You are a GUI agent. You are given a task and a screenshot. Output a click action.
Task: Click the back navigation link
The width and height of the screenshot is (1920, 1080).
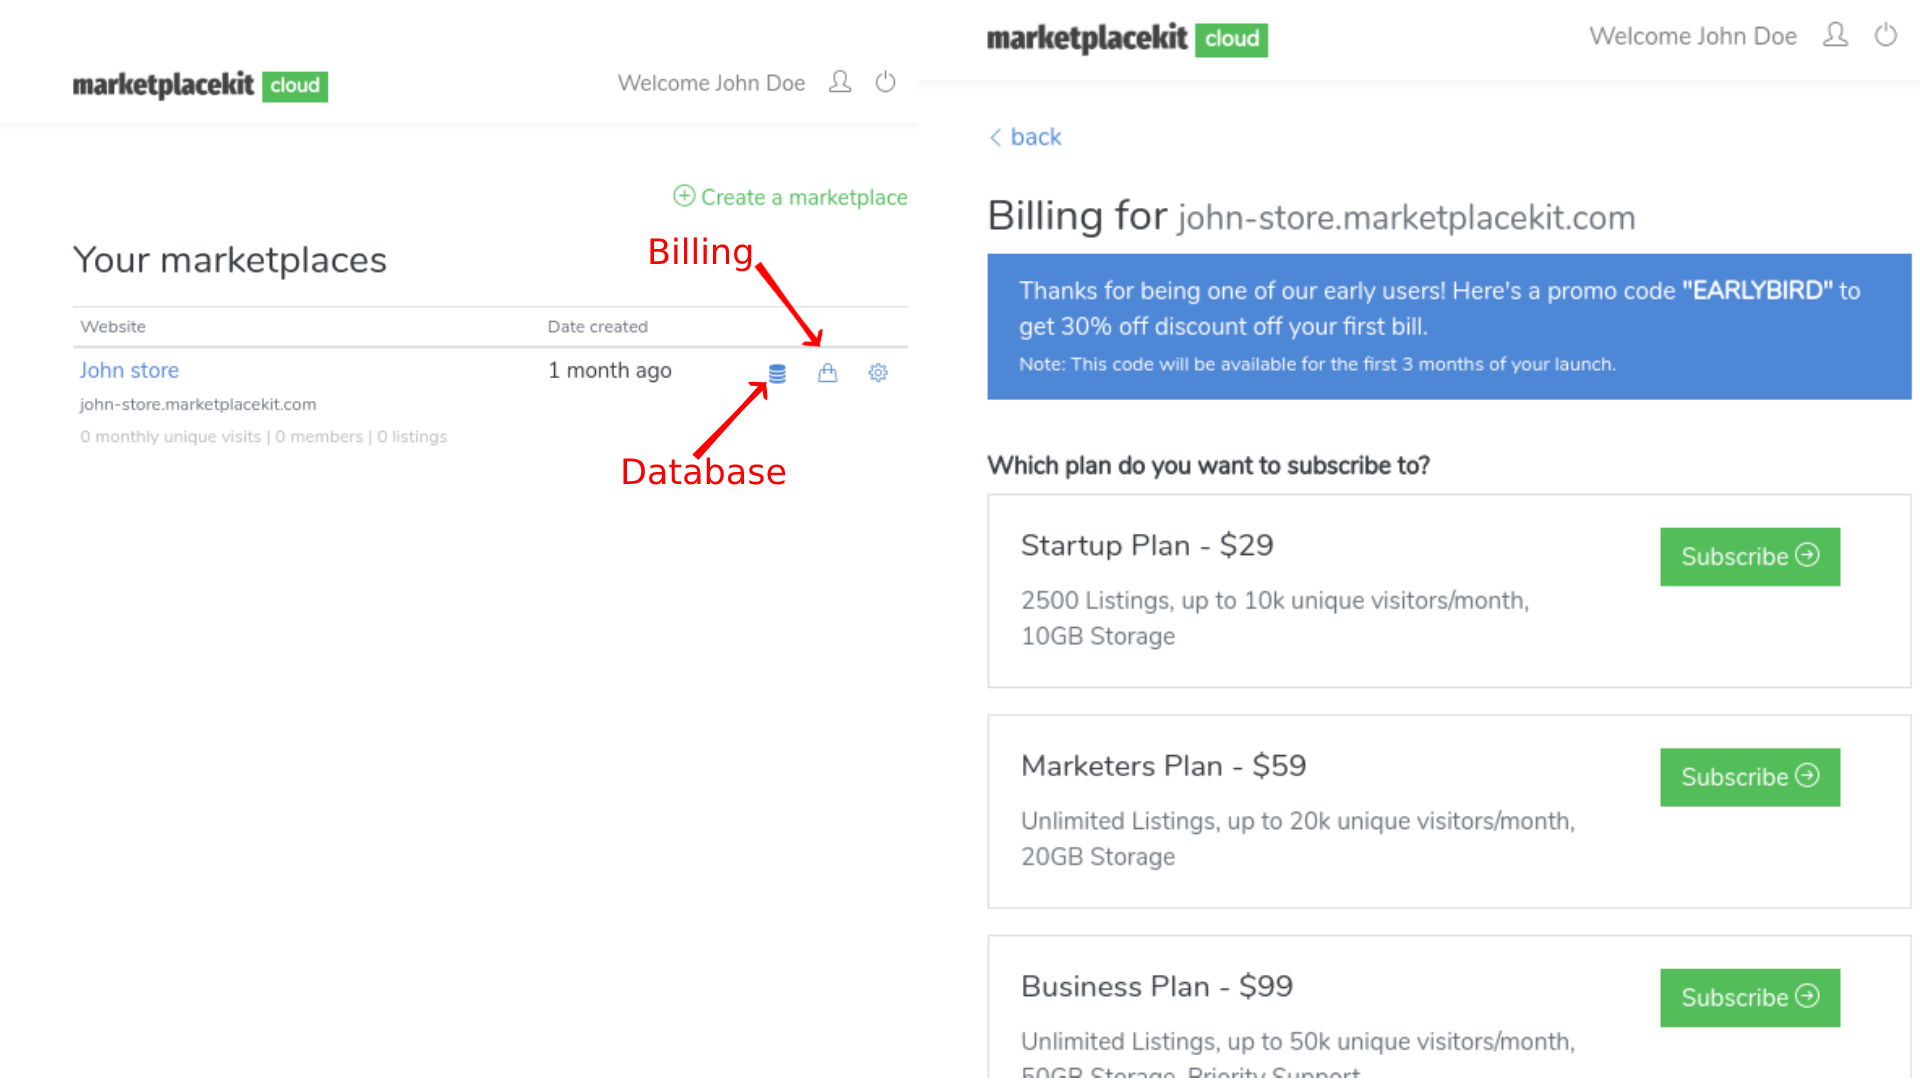(x=1026, y=137)
